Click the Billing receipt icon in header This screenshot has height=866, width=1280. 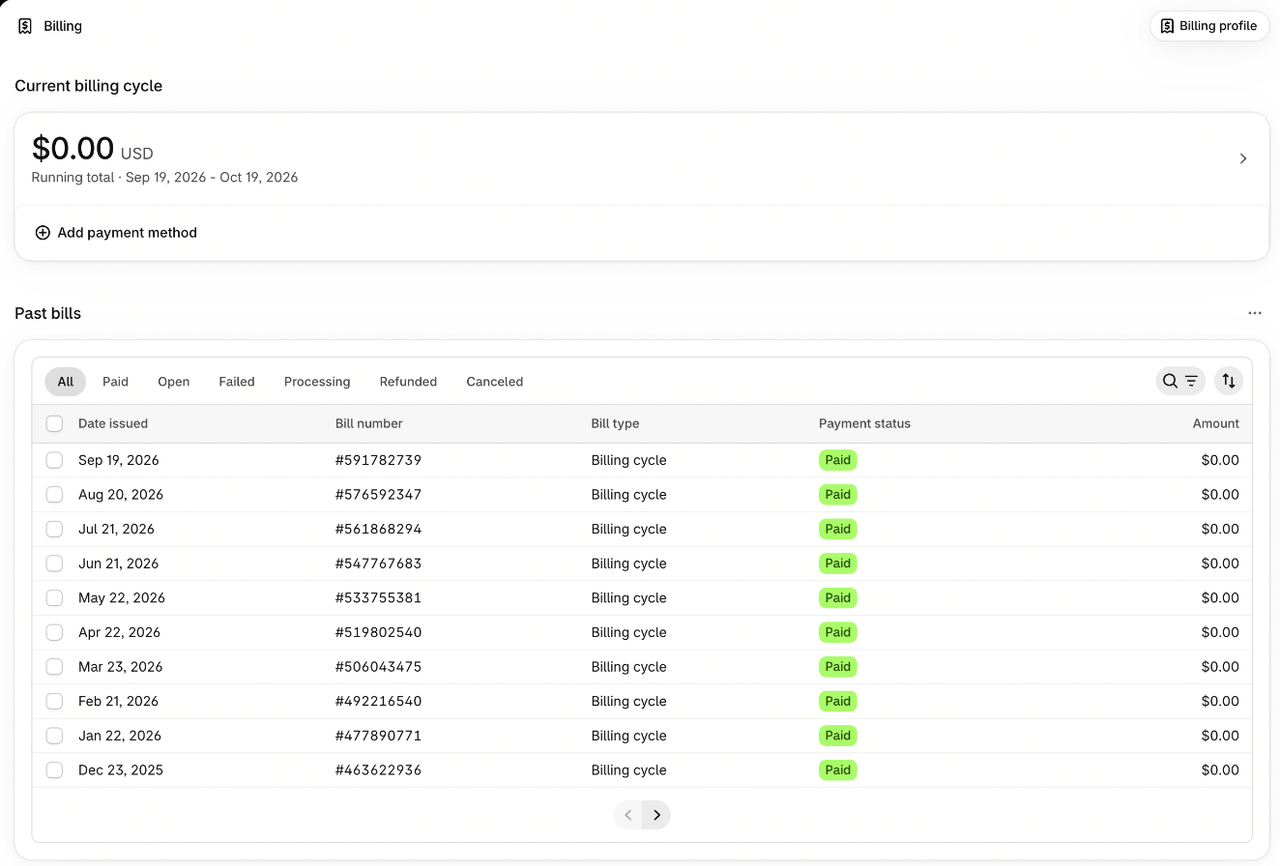coord(25,26)
